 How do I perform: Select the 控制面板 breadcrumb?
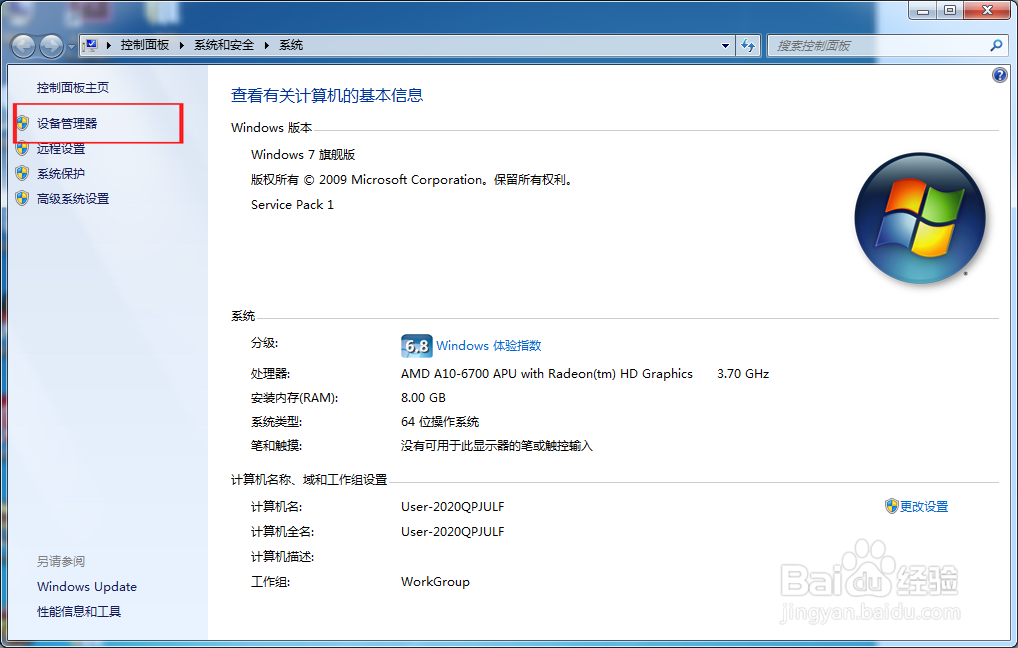145,45
